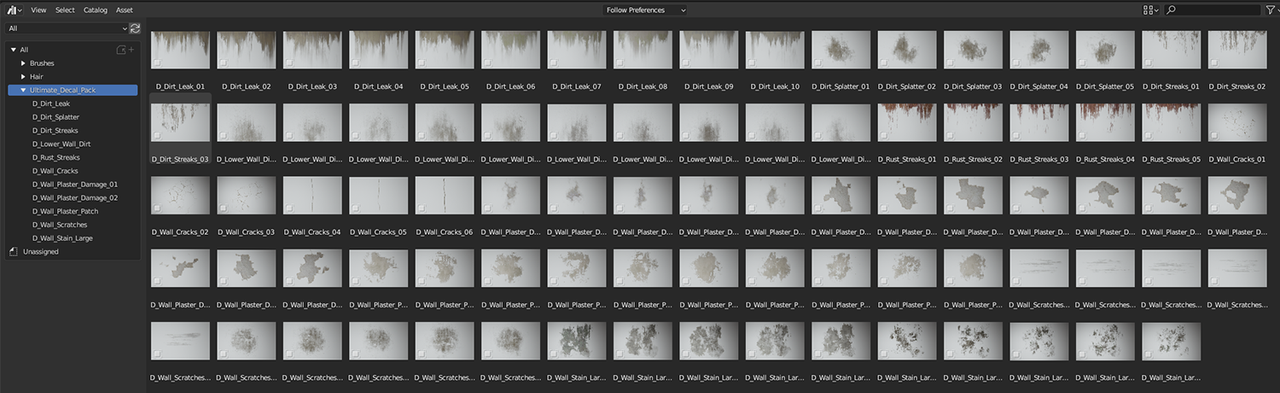The image size is (1280, 393).
Task: Select the D_Dirt_Leak_10 asset thumbnail
Action: click(774, 50)
